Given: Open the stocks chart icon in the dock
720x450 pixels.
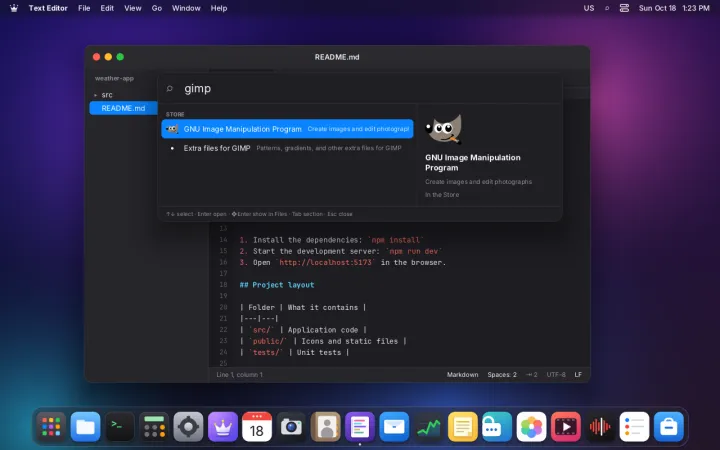Looking at the screenshot, I should pyautogui.click(x=428, y=427).
